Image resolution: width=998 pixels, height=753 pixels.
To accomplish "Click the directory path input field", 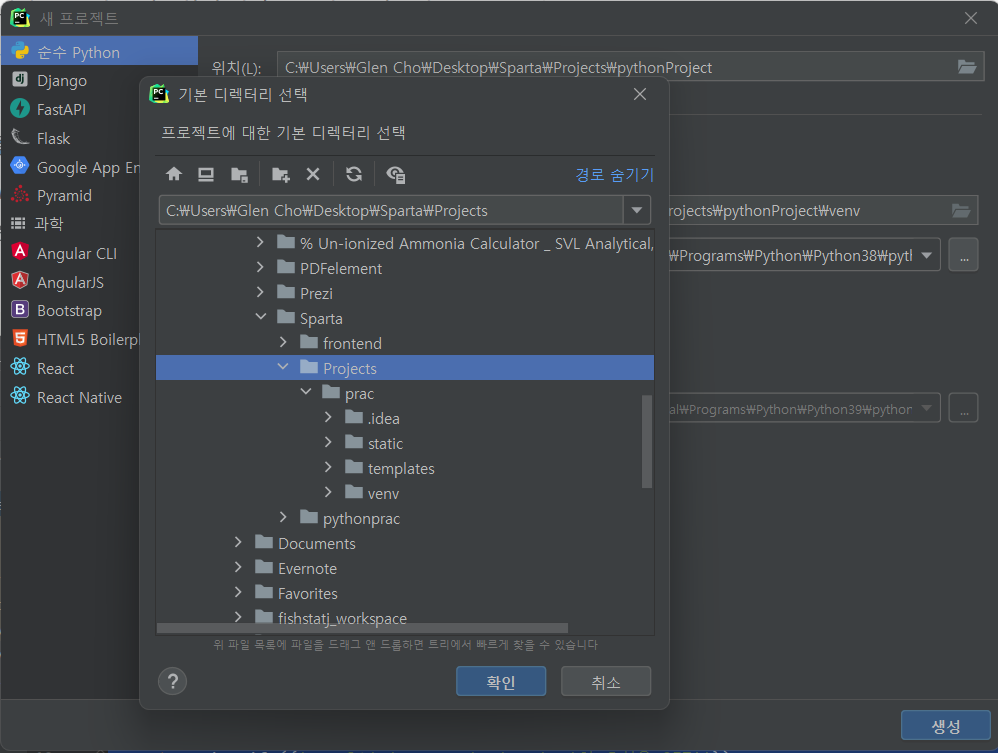I will (x=391, y=210).
